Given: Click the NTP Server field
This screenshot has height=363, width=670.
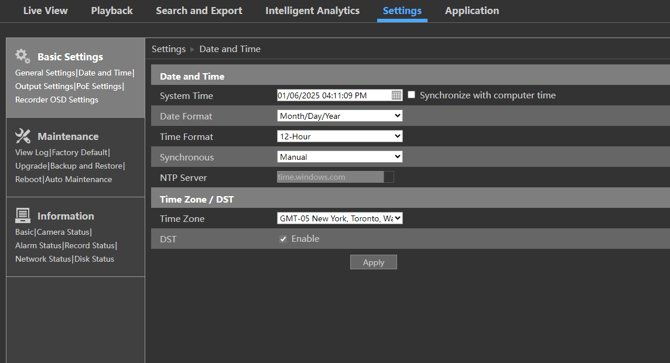Looking at the screenshot, I should 335,177.
